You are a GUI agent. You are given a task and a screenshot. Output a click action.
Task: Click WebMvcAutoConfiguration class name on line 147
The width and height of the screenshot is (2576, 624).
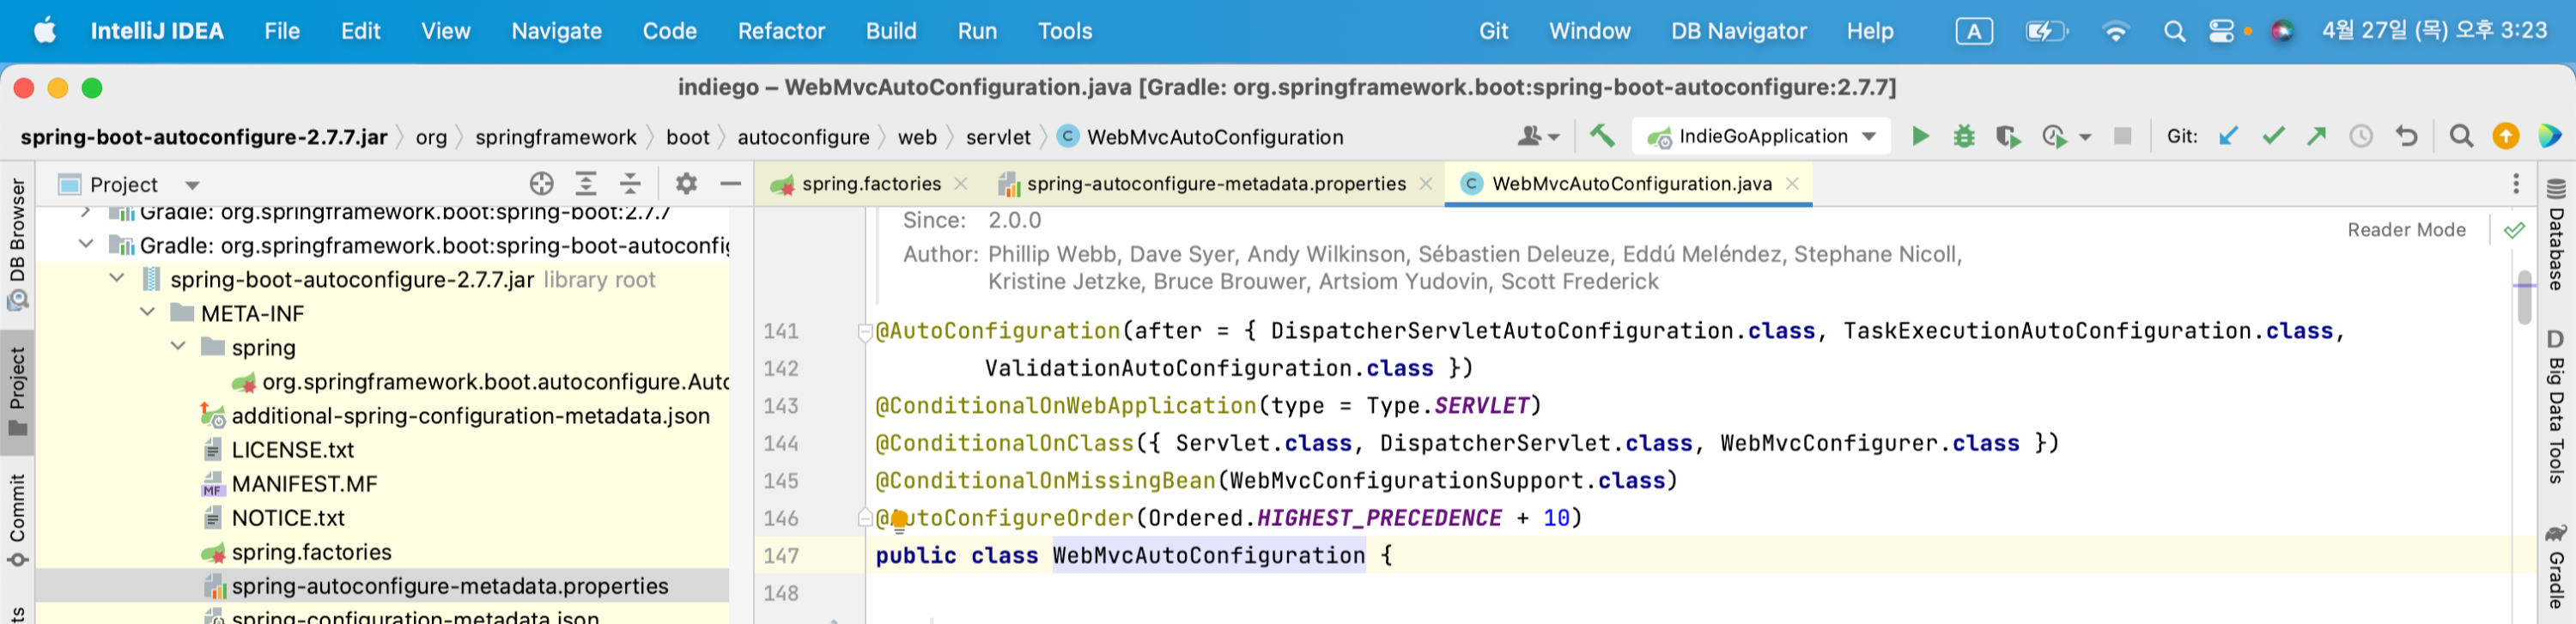(x=1208, y=556)
